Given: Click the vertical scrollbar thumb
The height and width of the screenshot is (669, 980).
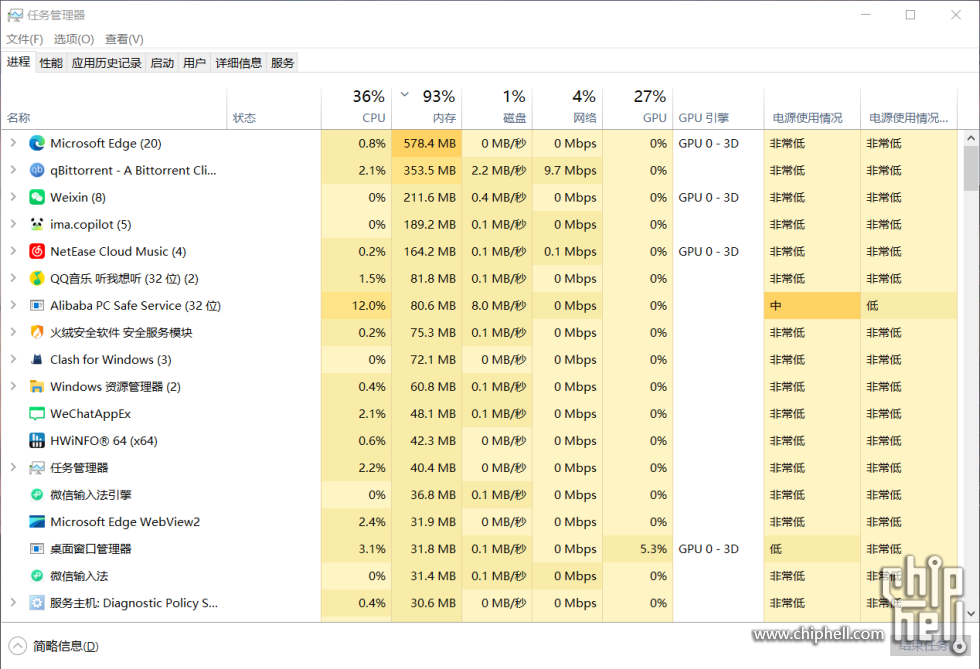Looking at the screenshot, I should (x=971, y=168).
